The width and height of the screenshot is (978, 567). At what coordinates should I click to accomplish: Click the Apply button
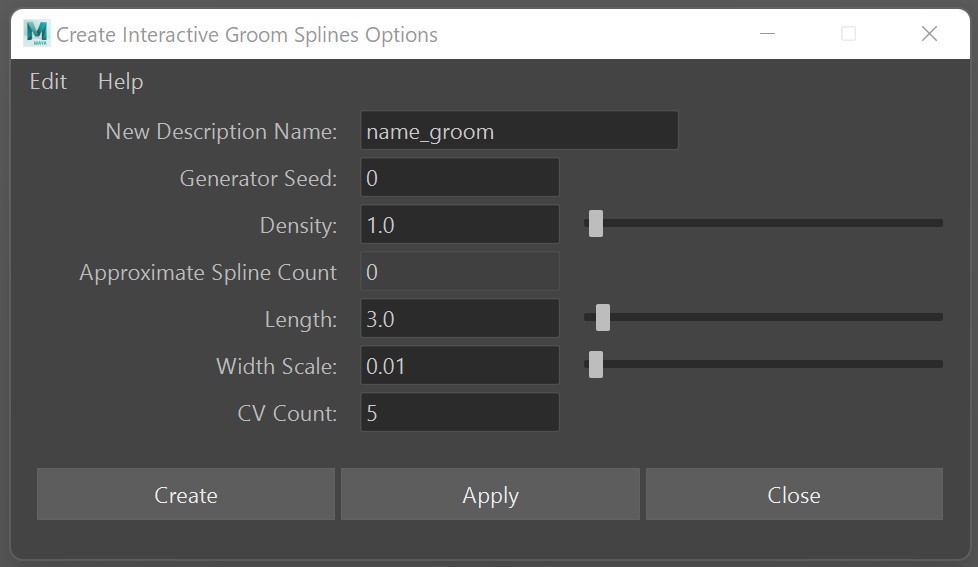pyautogui.click(x=490, y=495)
